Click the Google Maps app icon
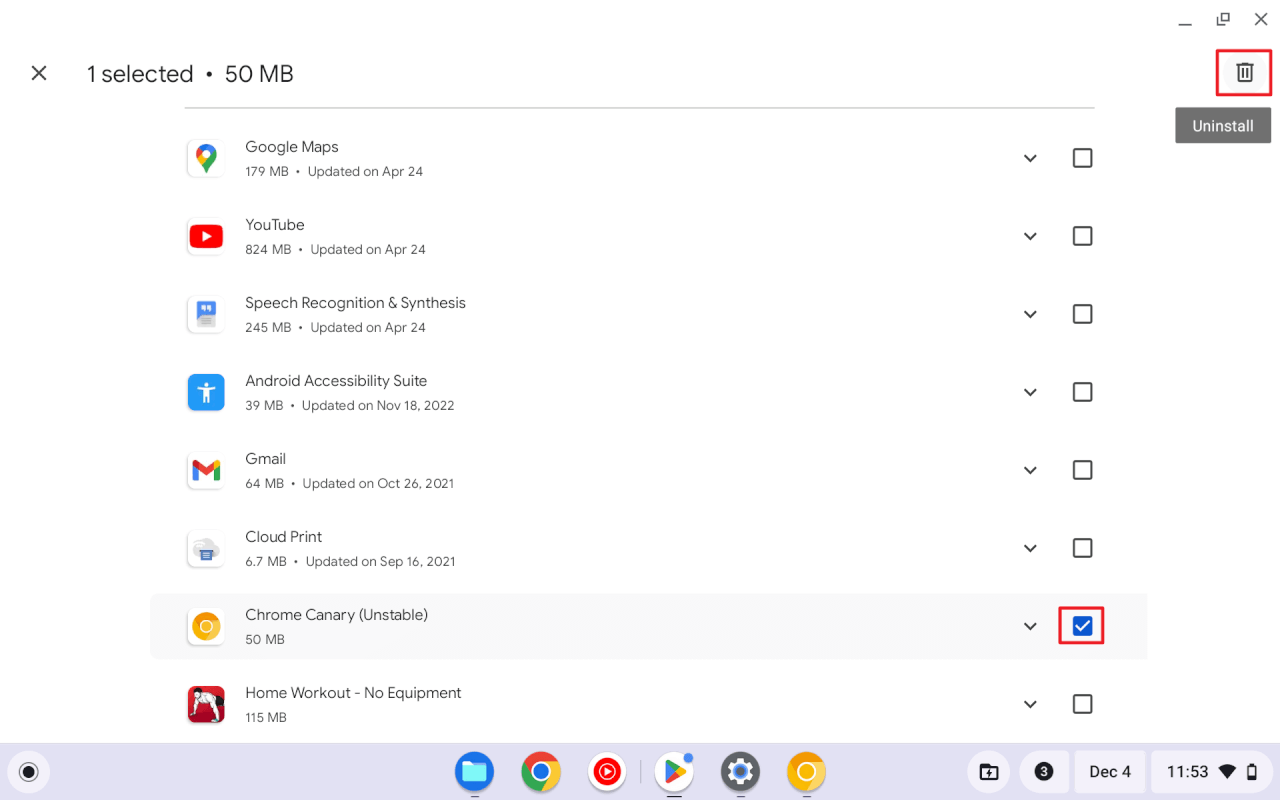Image resolution: width=1280 pixels, height=800 pixels. click(x=206, y=158)
